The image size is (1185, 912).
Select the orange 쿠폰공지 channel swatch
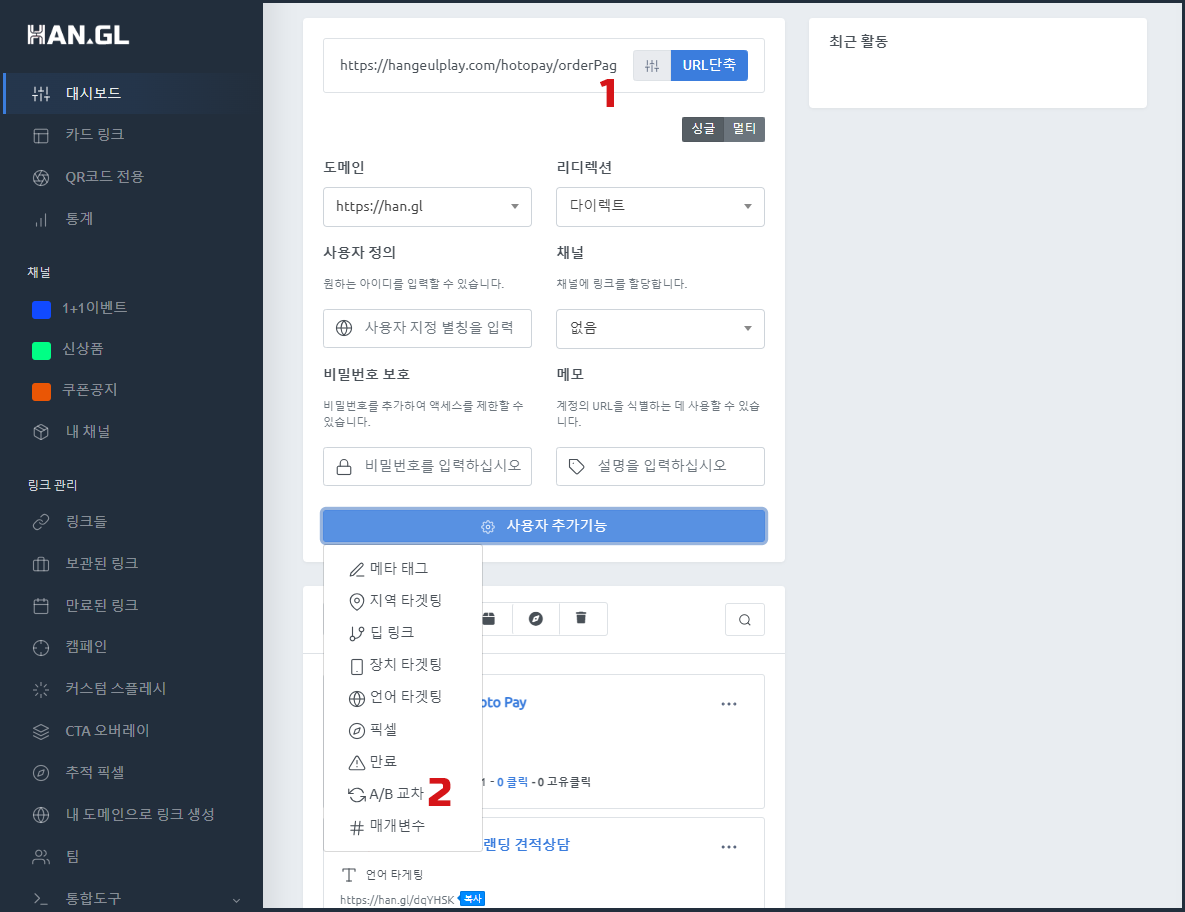42,391
